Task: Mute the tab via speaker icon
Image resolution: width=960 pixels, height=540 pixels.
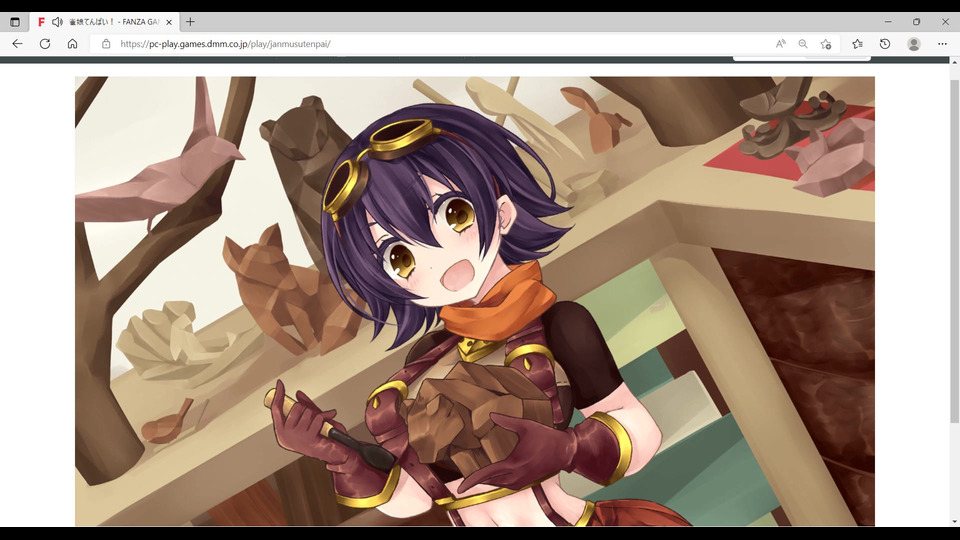Action: click(57, 22)
